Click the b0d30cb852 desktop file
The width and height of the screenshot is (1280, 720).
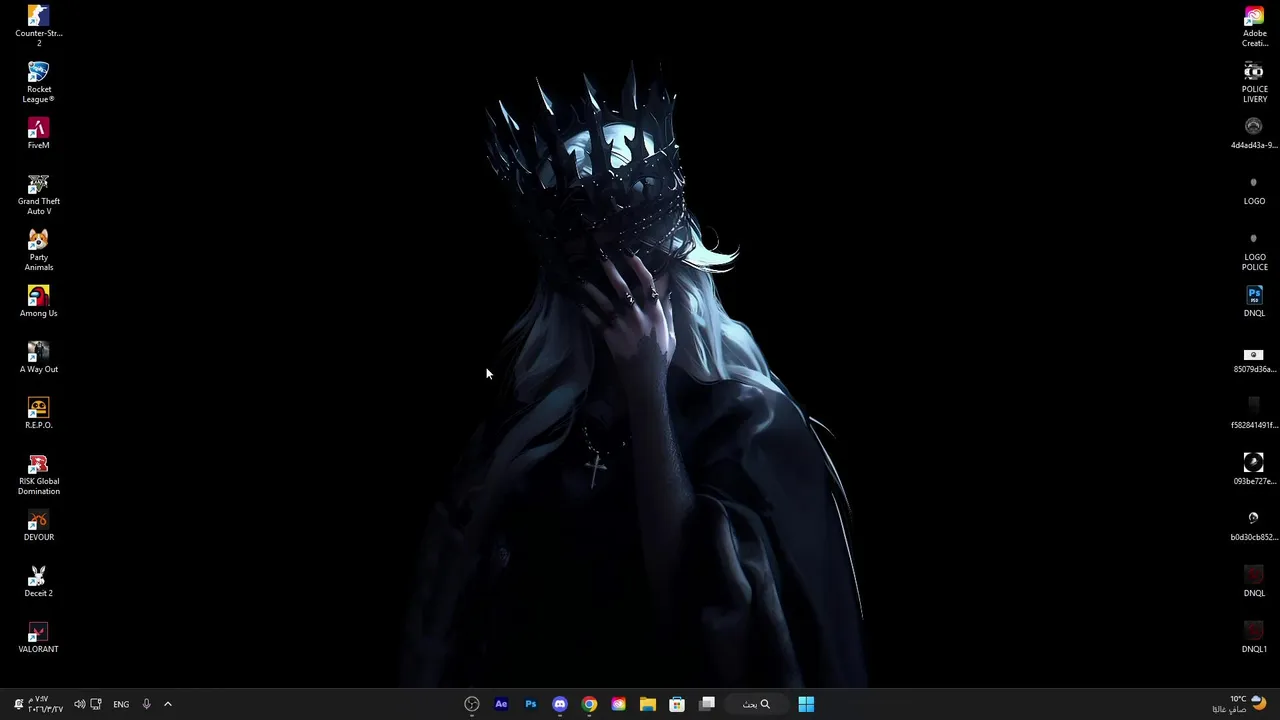click(x=1254, y=526)
